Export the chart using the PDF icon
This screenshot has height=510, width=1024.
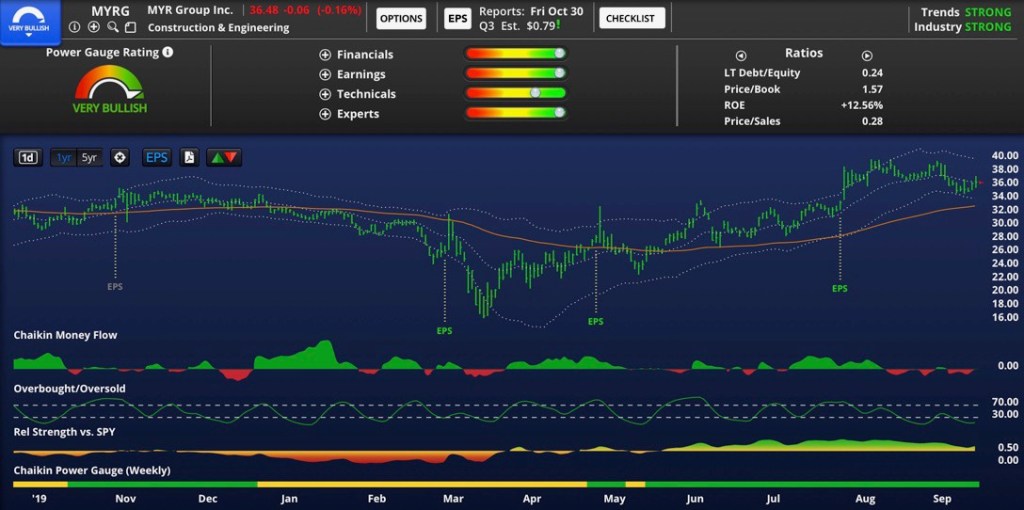(189, 157)
